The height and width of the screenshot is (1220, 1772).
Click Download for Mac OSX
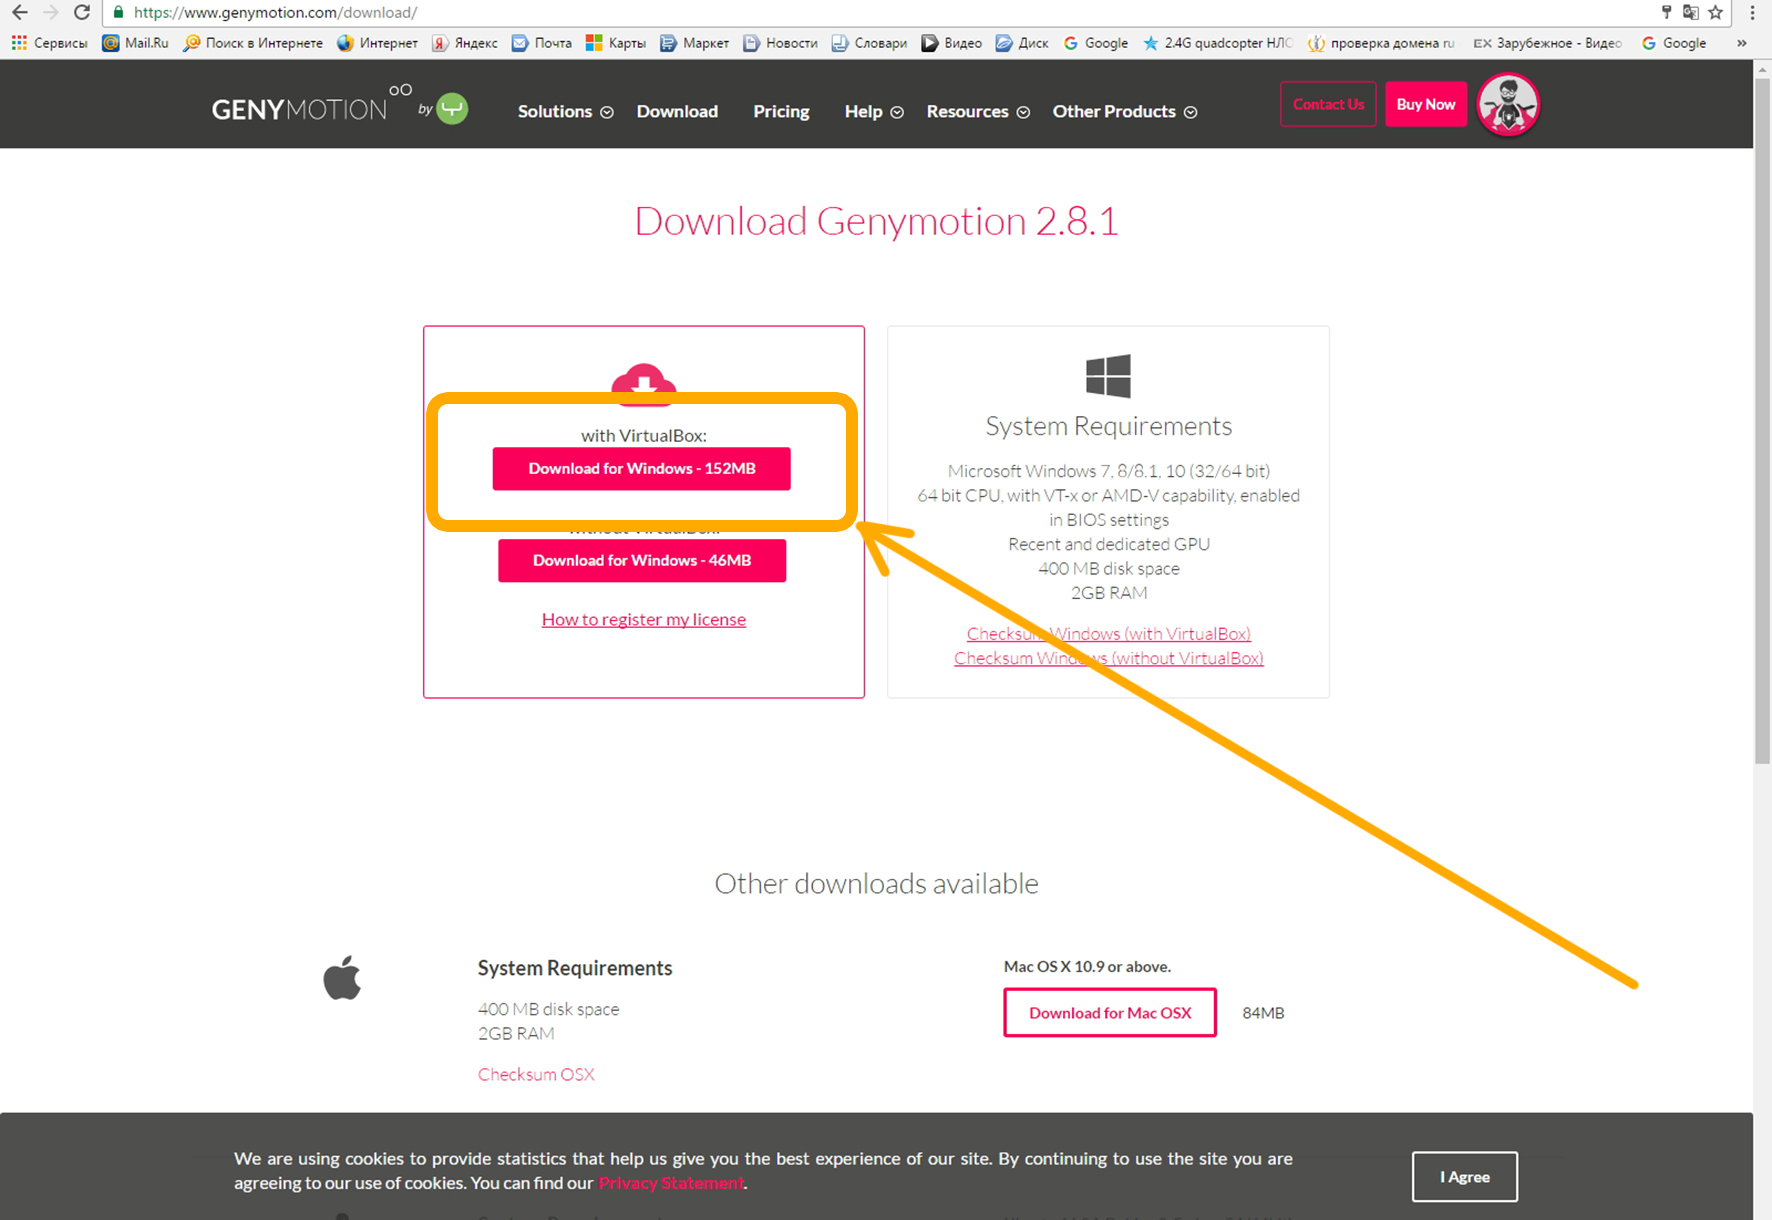1110,1013
